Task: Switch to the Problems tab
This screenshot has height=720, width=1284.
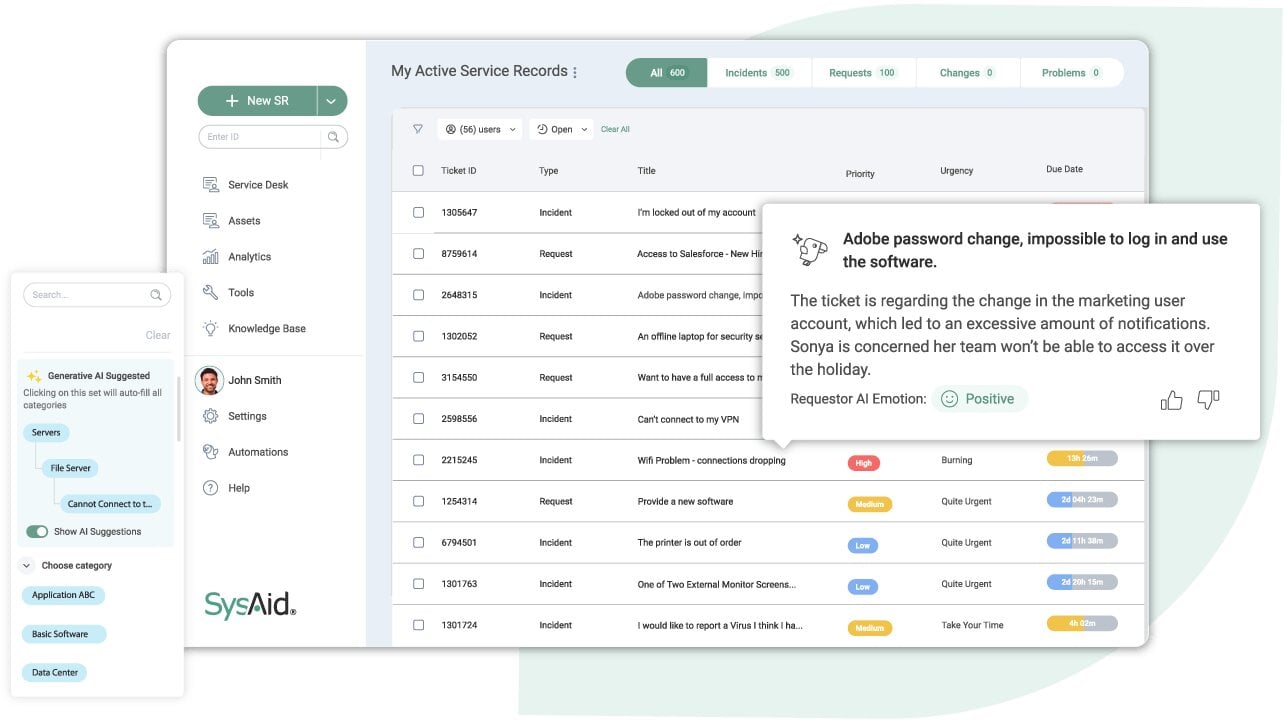Action: (1071, 73)
